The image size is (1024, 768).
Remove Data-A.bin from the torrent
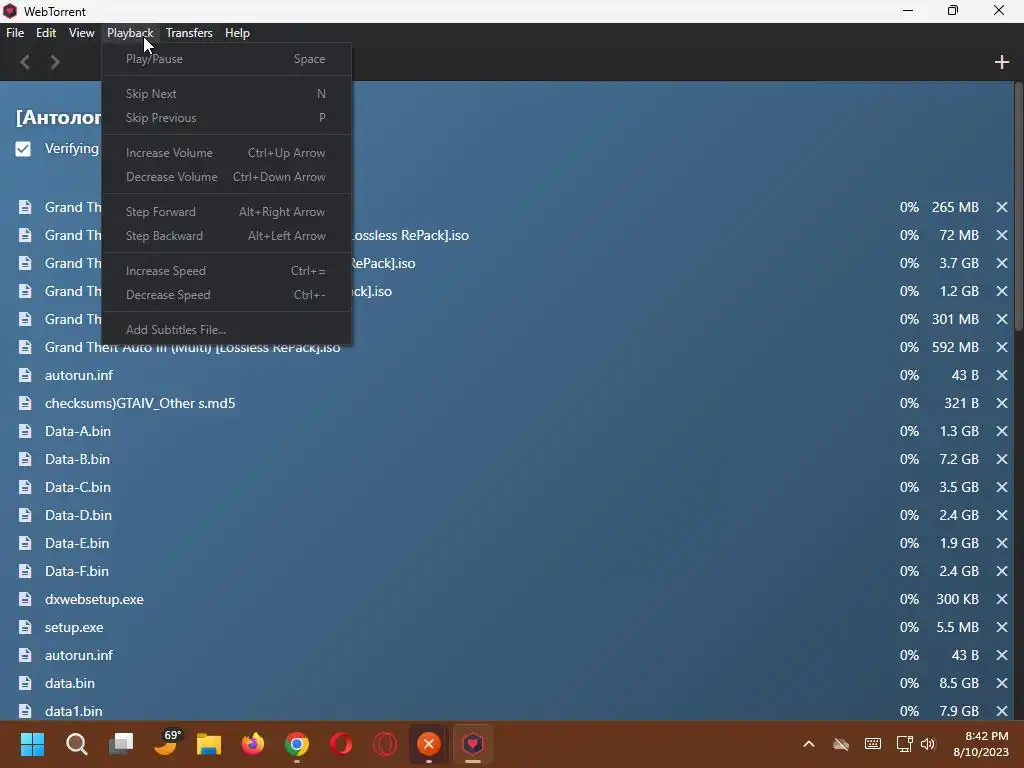1002,431
